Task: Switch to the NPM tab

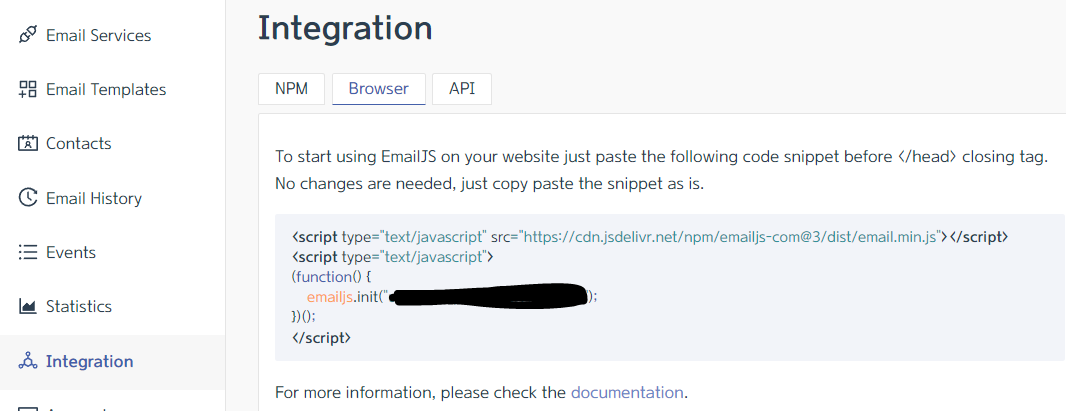Action: pyautogui.click(x=291, y=89)
